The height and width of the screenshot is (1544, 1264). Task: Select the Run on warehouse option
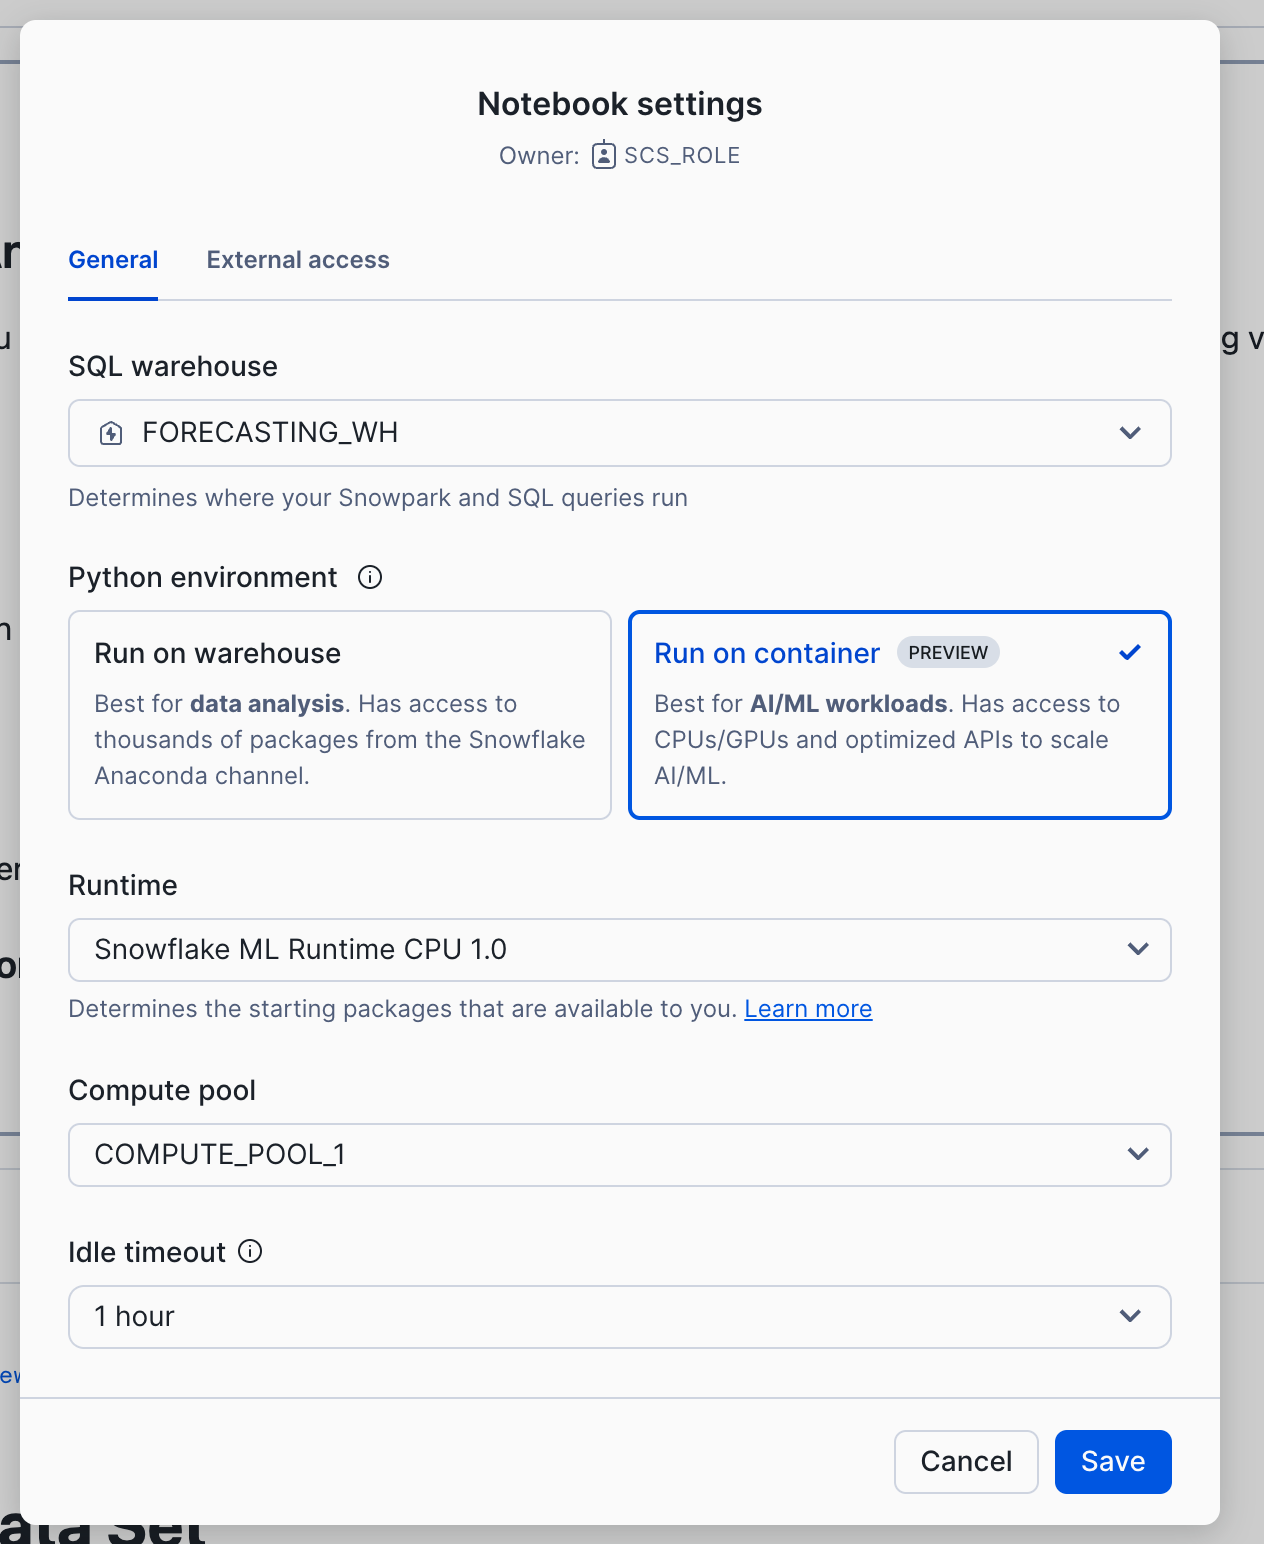(339, 715)
